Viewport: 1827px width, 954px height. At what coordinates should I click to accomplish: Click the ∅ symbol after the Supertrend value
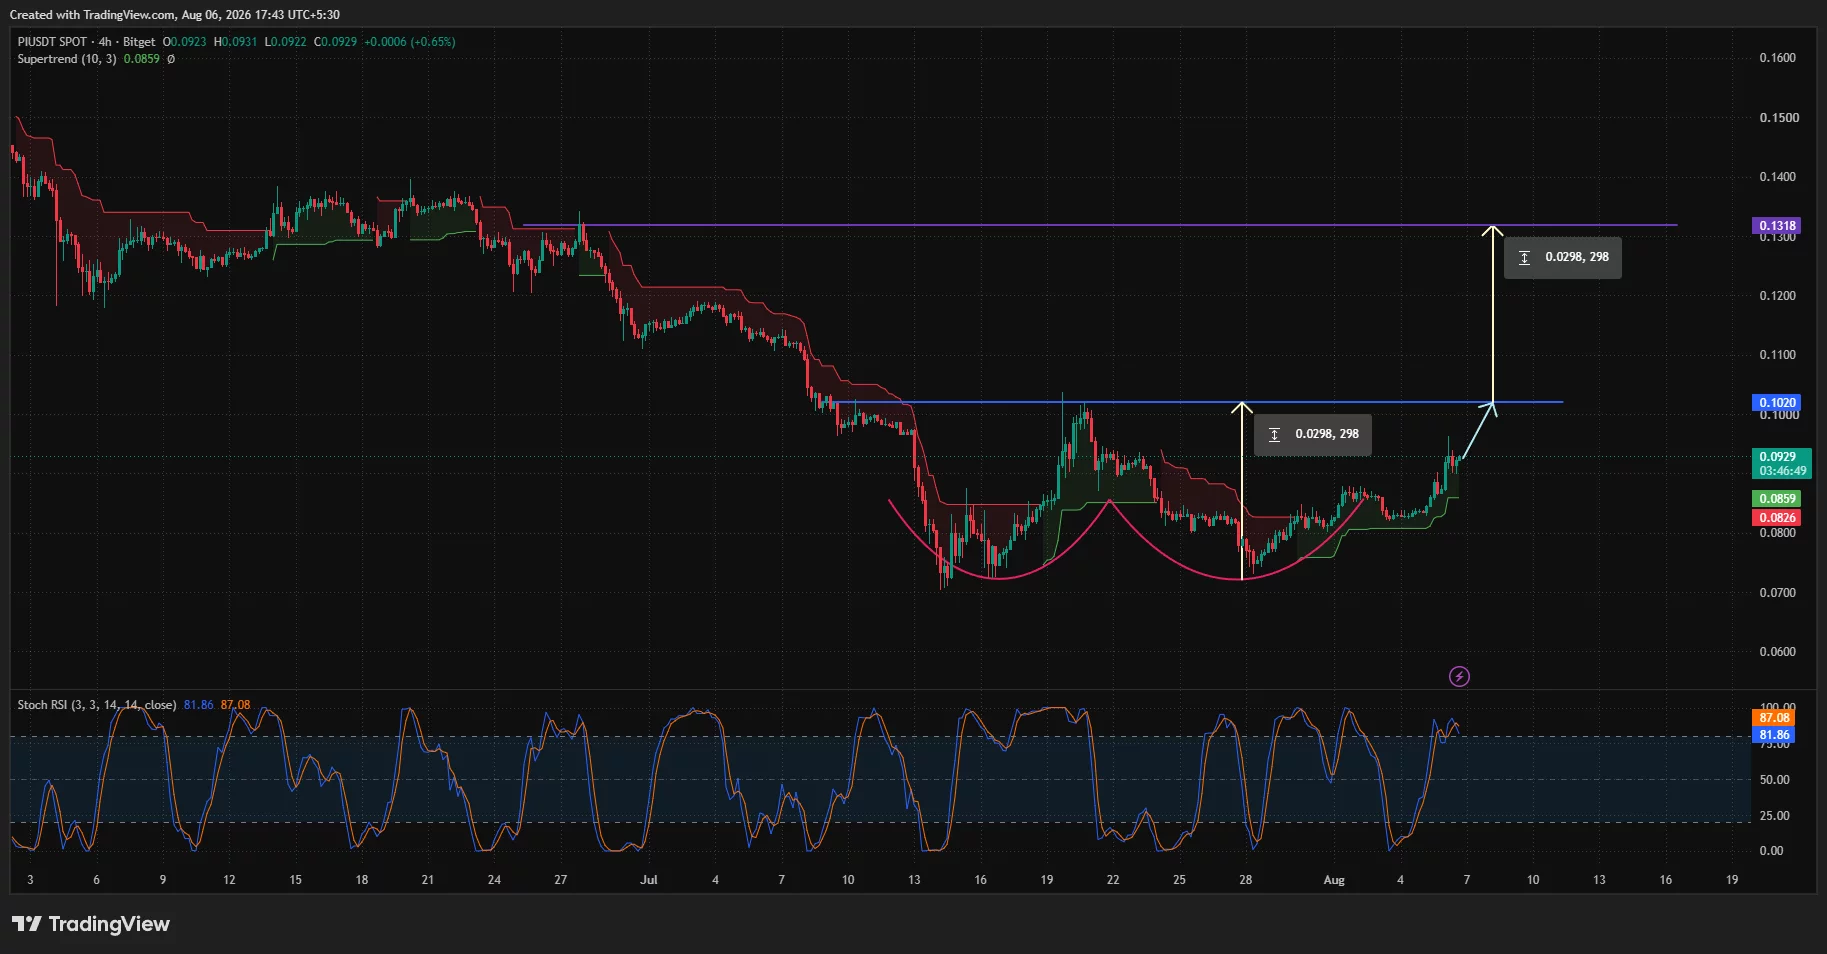(171, 59)
